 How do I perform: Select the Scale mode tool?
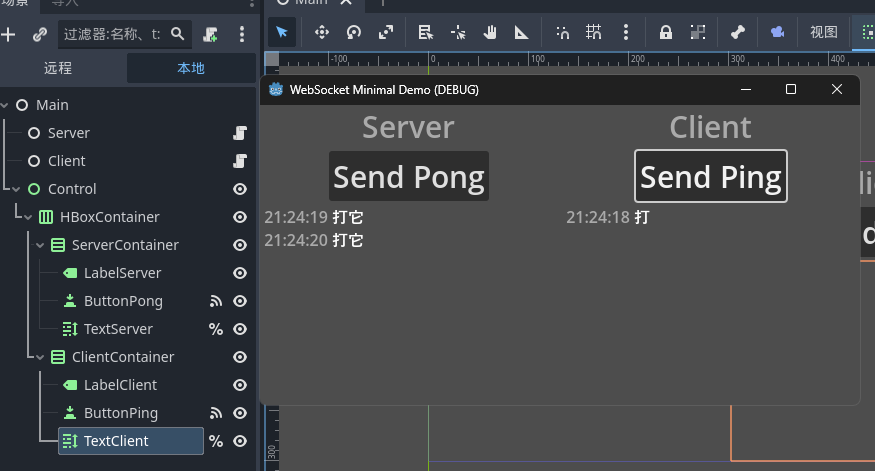pyautogui.click(x=385, y=32)
